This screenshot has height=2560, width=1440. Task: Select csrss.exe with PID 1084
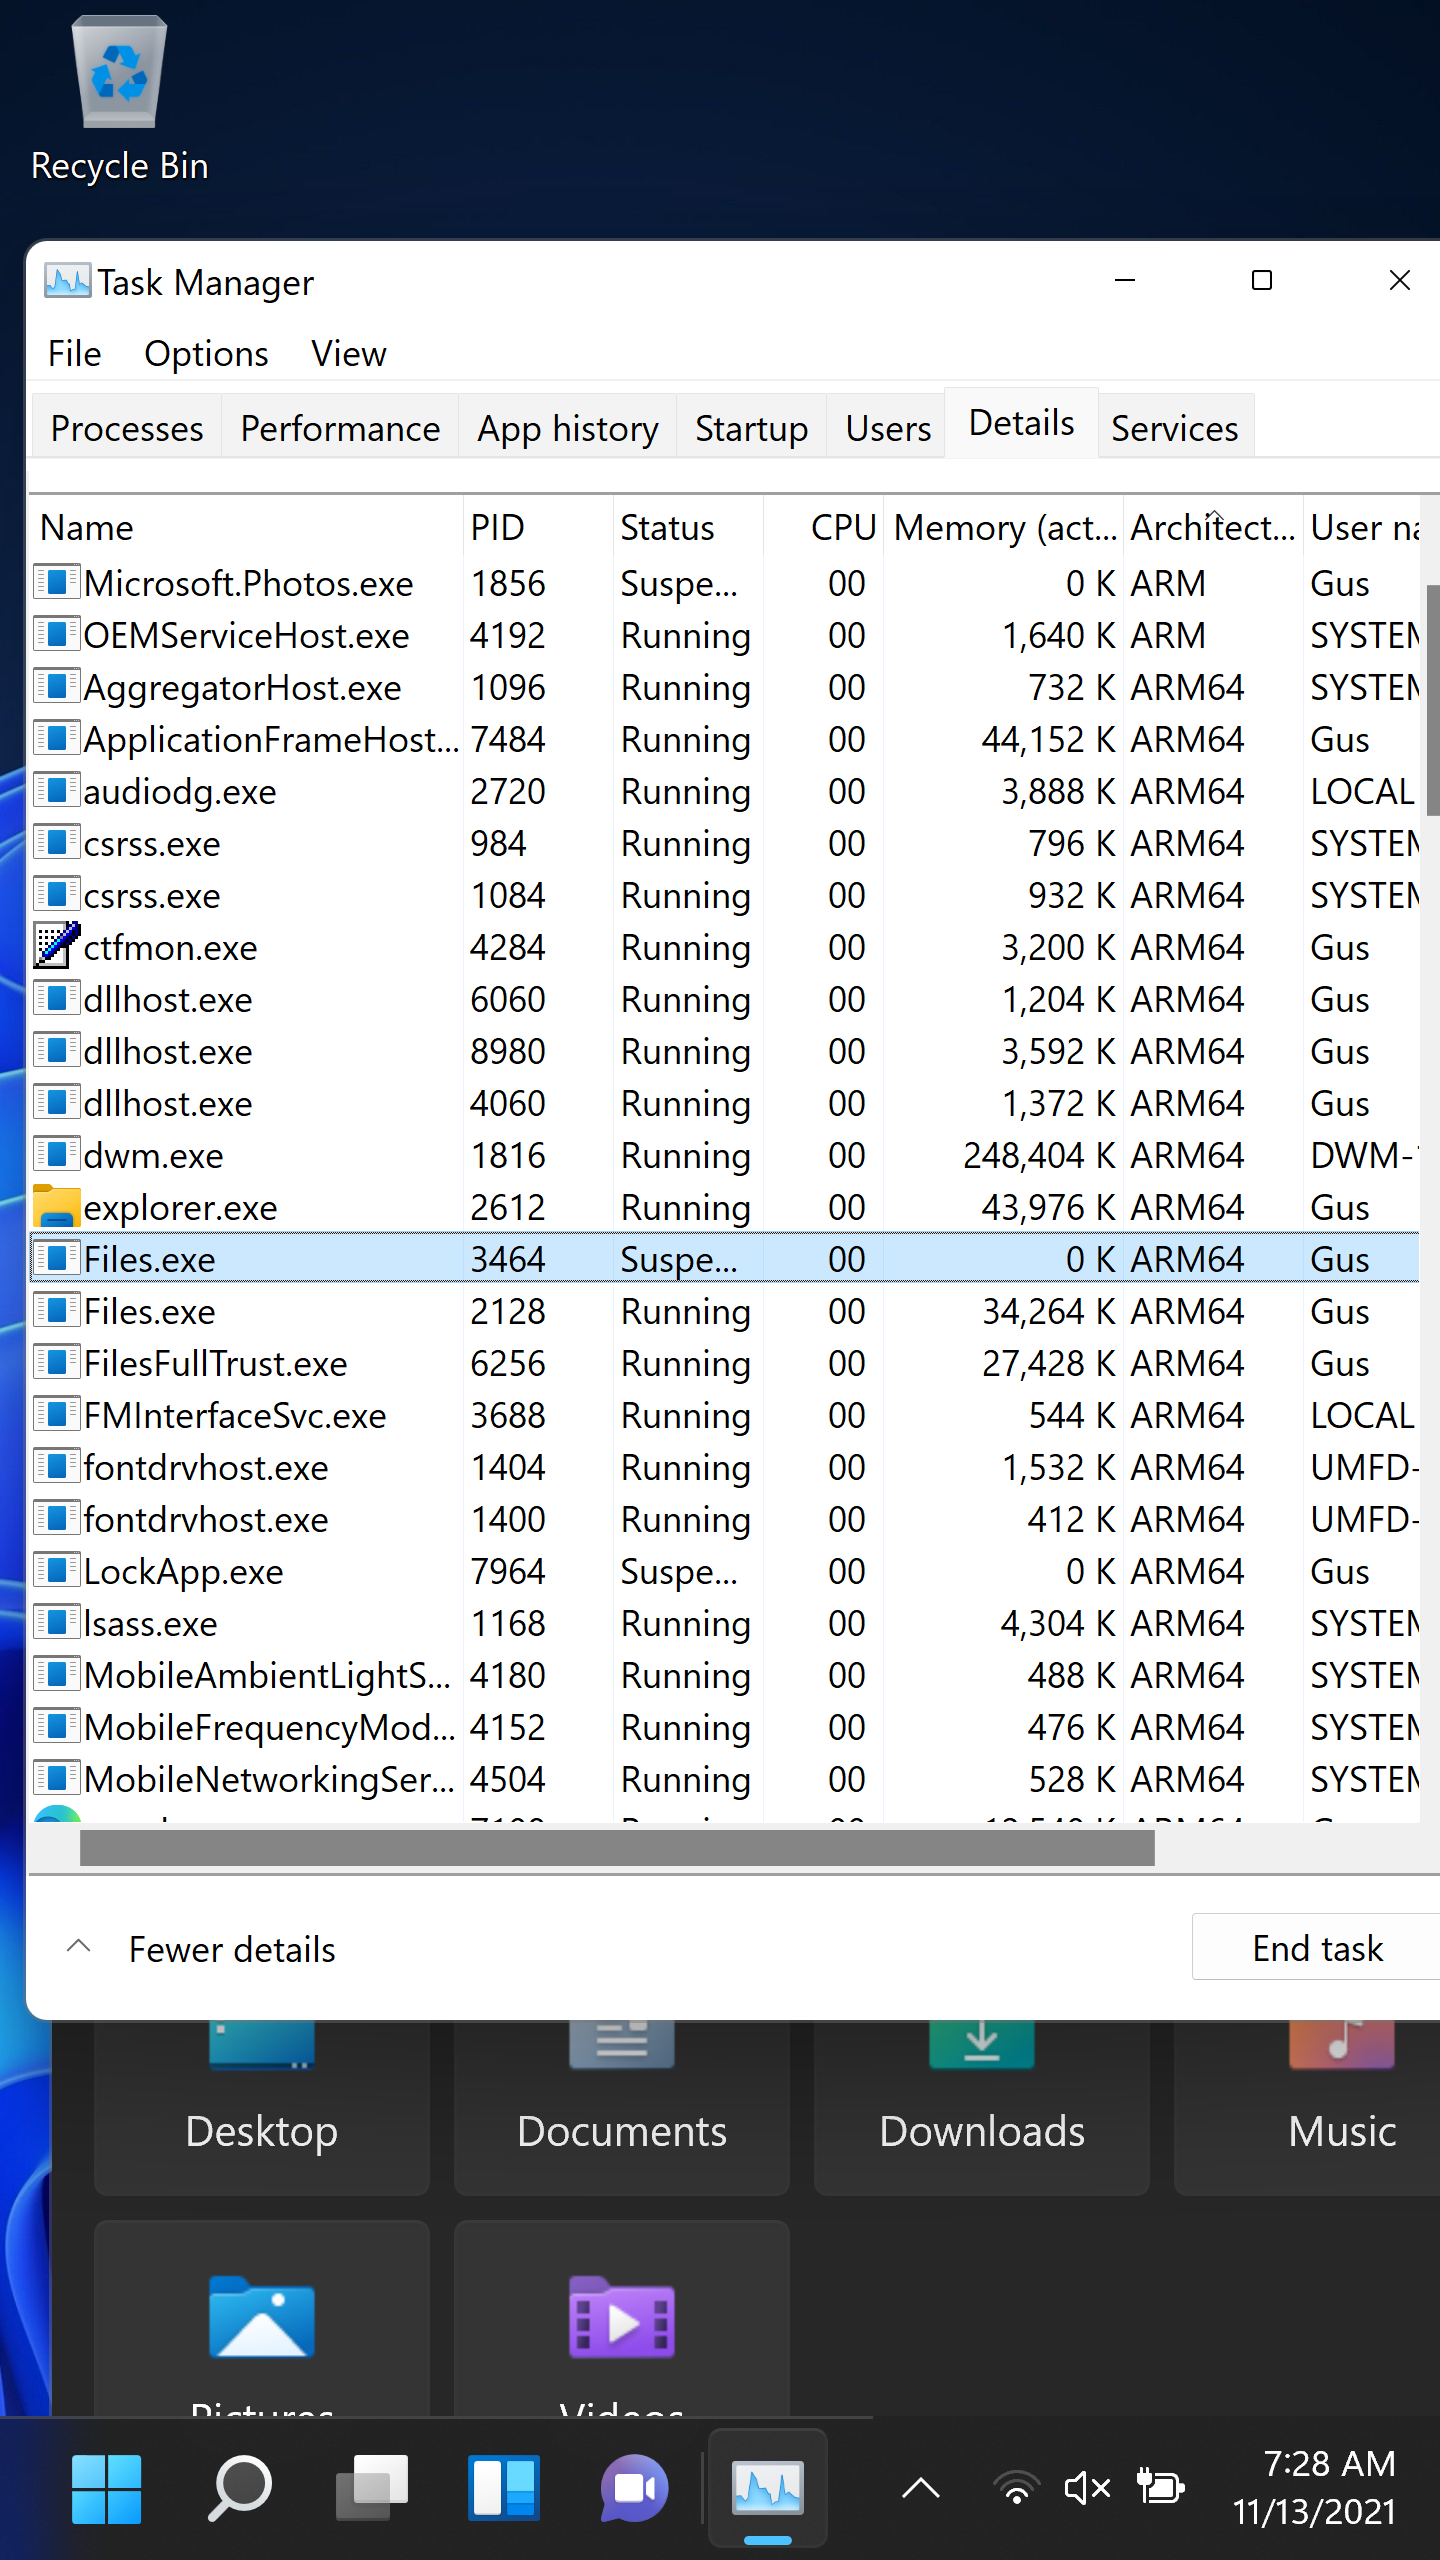[725, 895]
